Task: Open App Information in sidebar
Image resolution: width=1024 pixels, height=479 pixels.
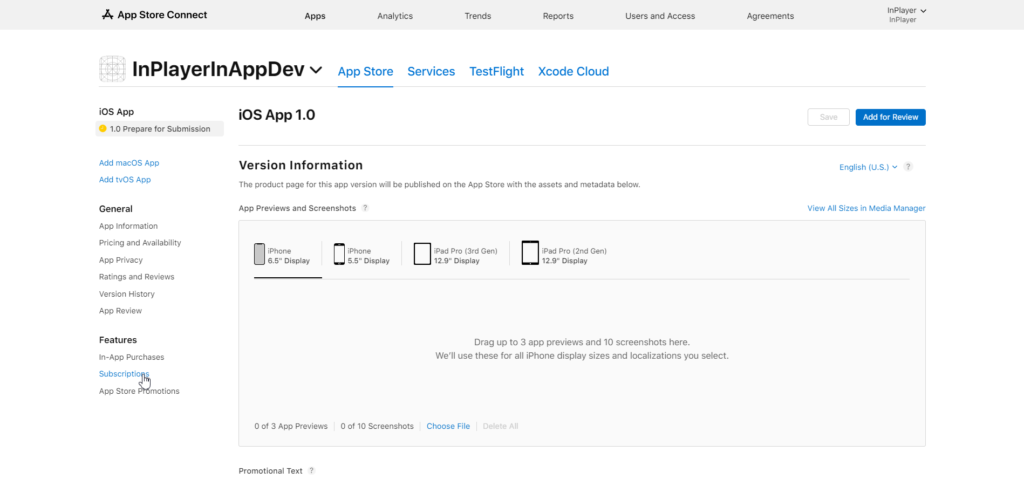Action: 128,226
